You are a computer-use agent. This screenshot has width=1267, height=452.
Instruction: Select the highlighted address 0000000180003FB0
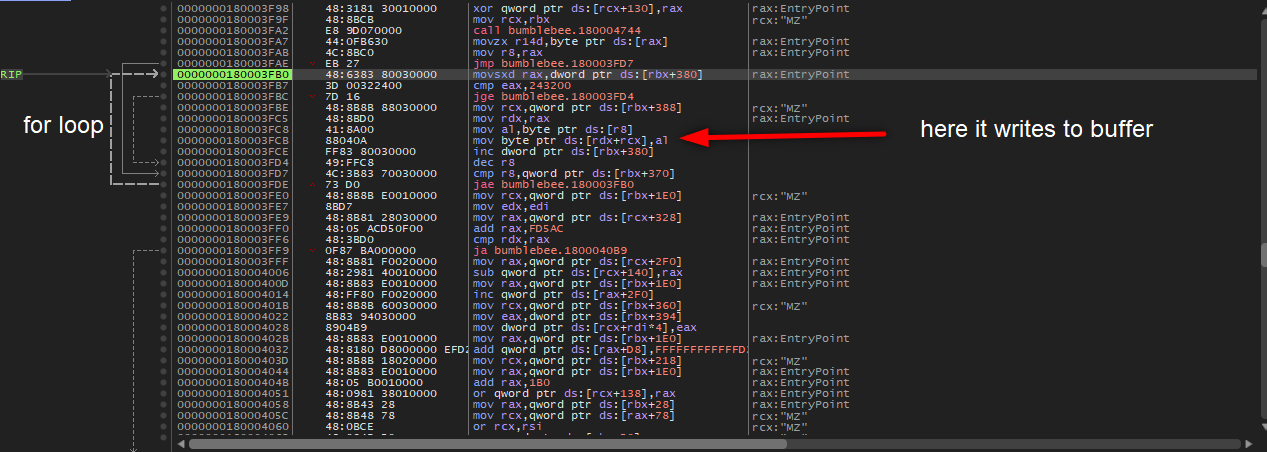232,75
